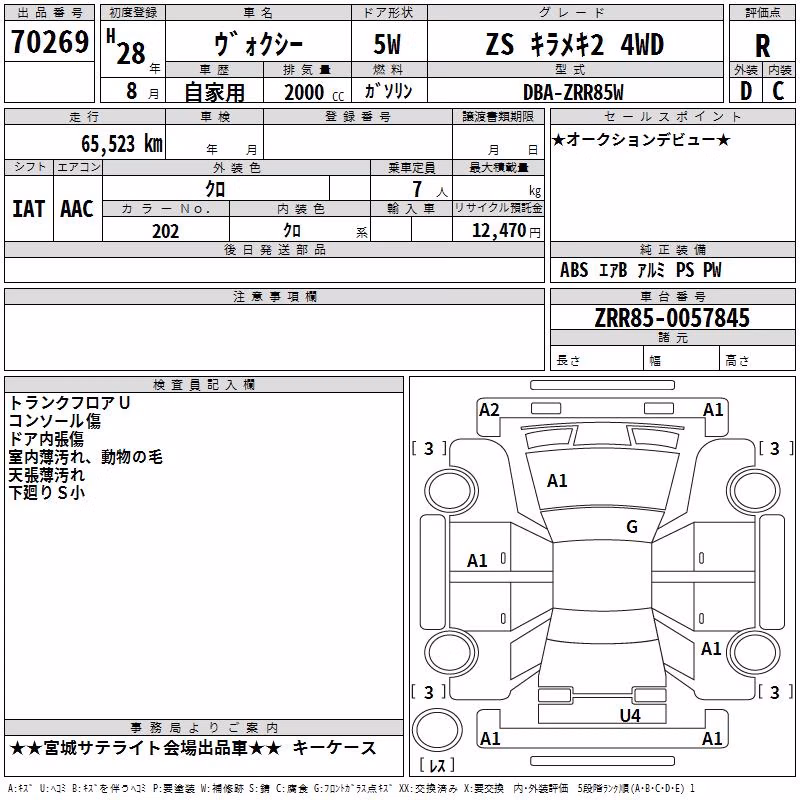
Task: Click the chassis number ZRR85-0057845
Action: click(672, 318)
